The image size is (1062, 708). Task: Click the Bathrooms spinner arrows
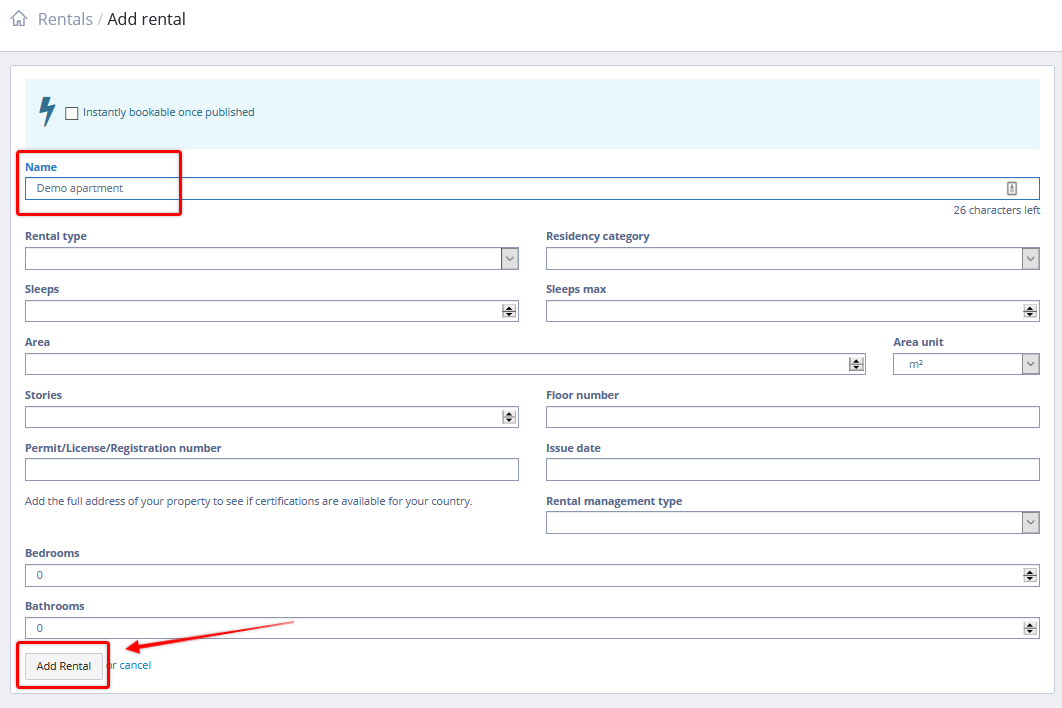(x=1030, y=628)
